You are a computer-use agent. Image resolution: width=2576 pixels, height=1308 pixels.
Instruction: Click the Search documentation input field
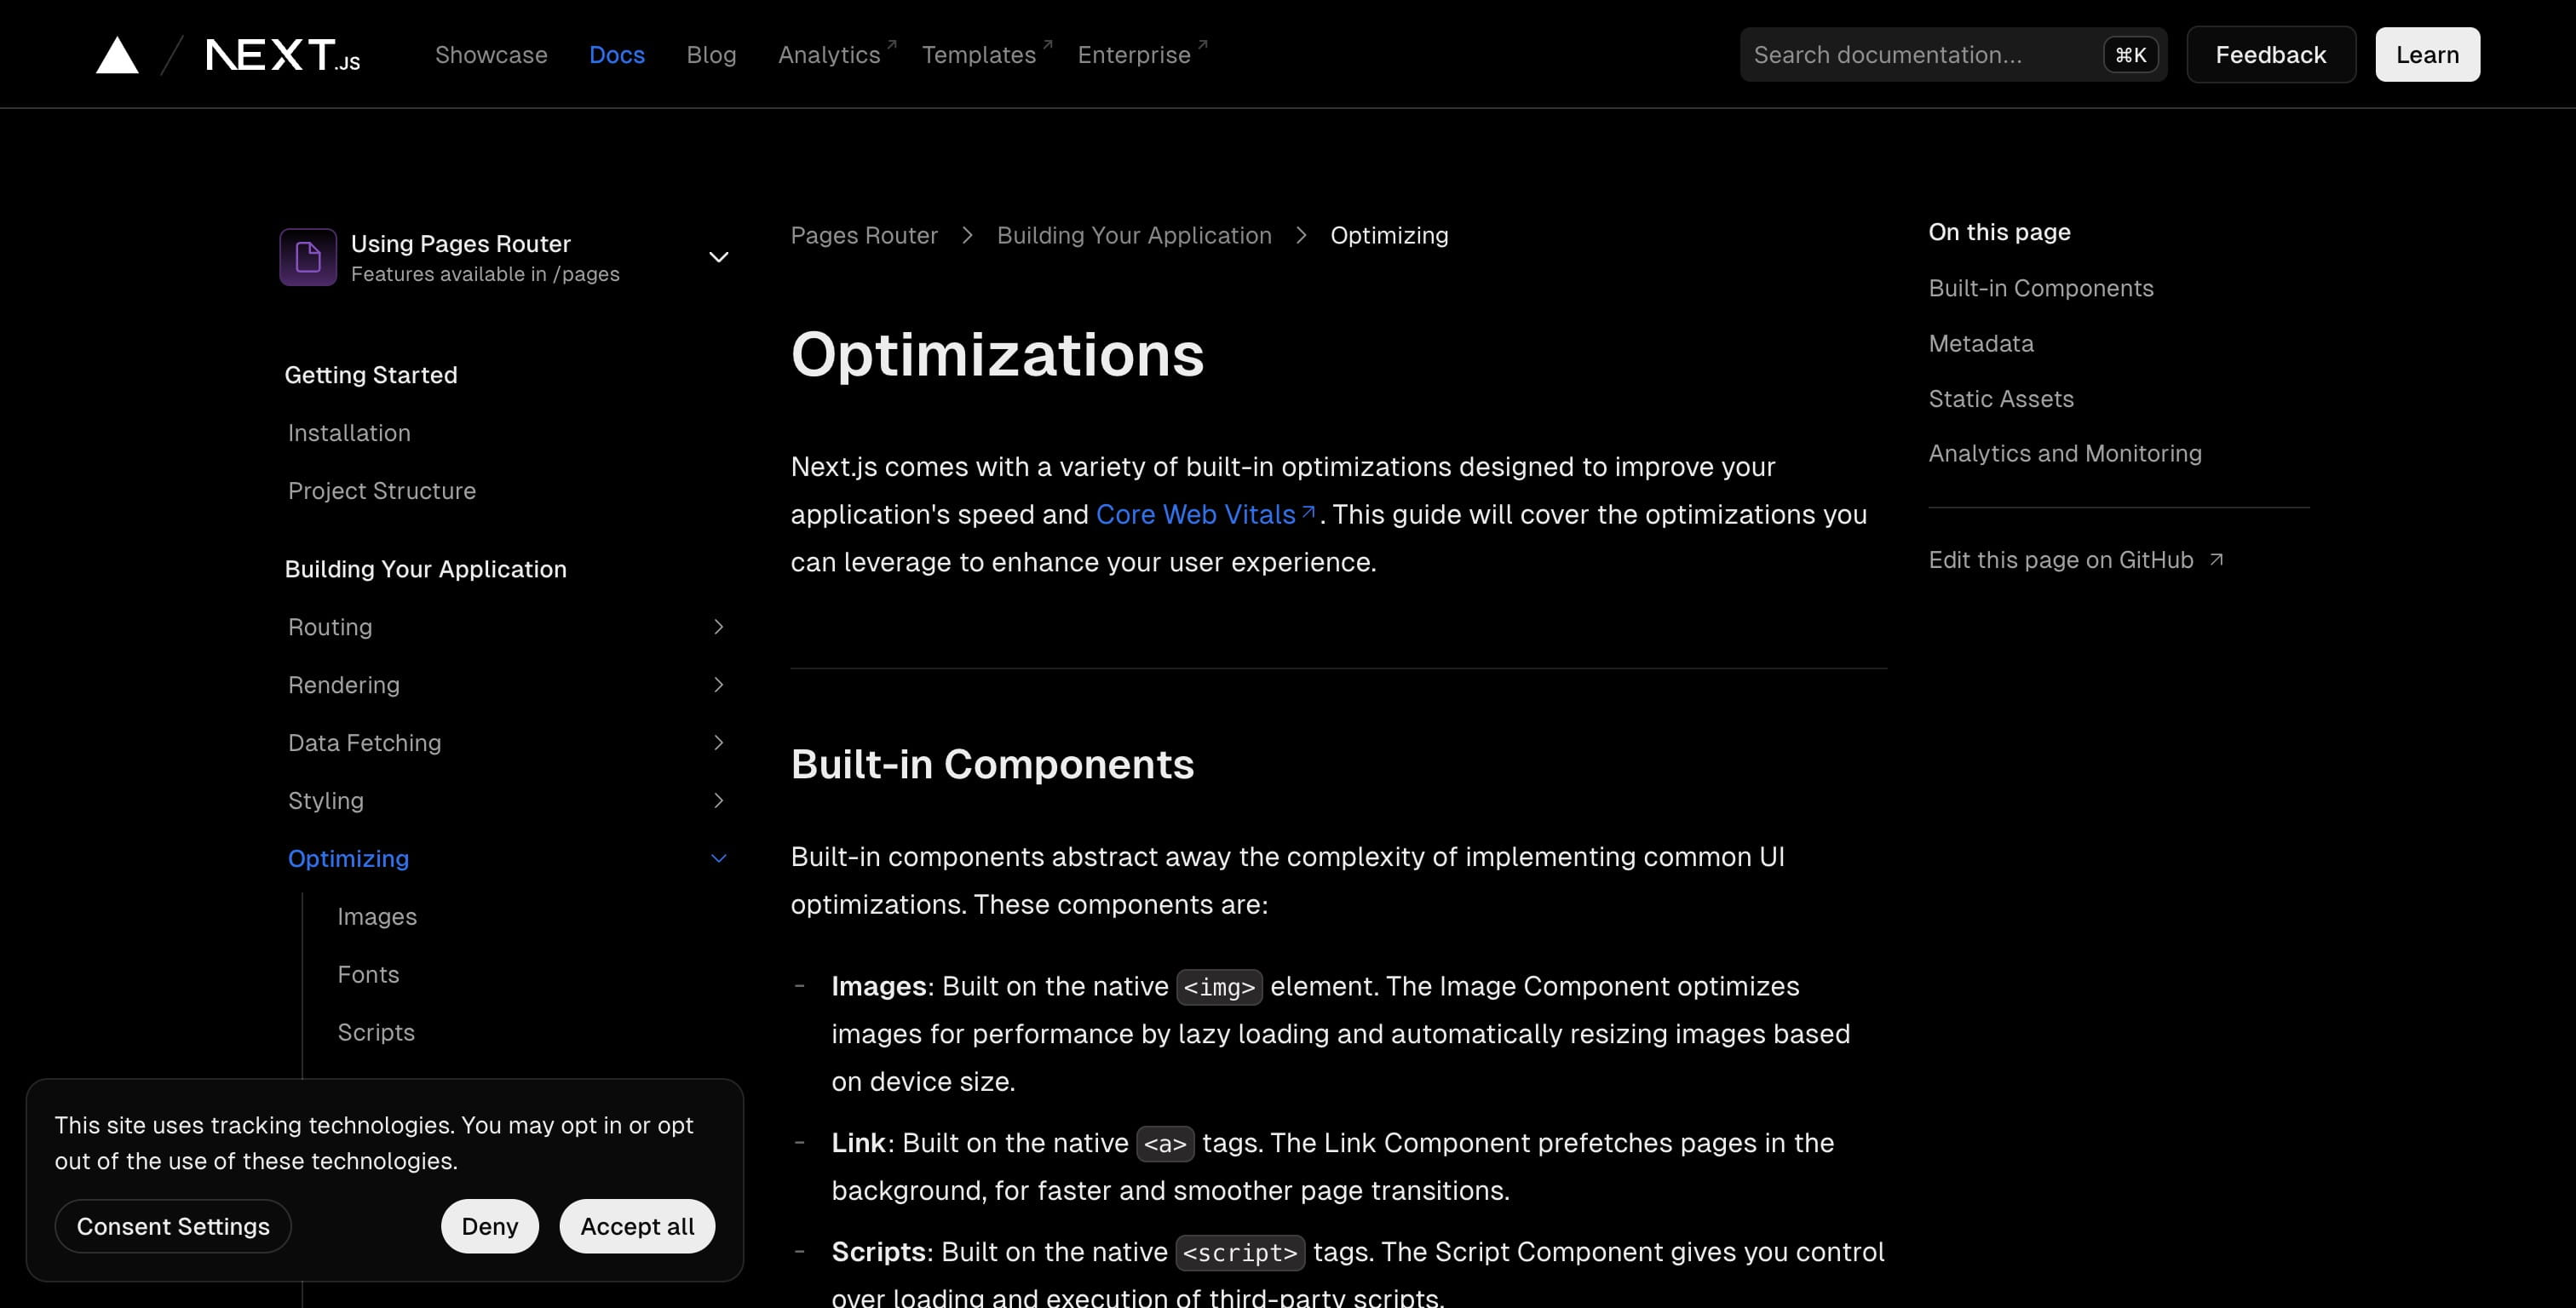(1930, 54)
